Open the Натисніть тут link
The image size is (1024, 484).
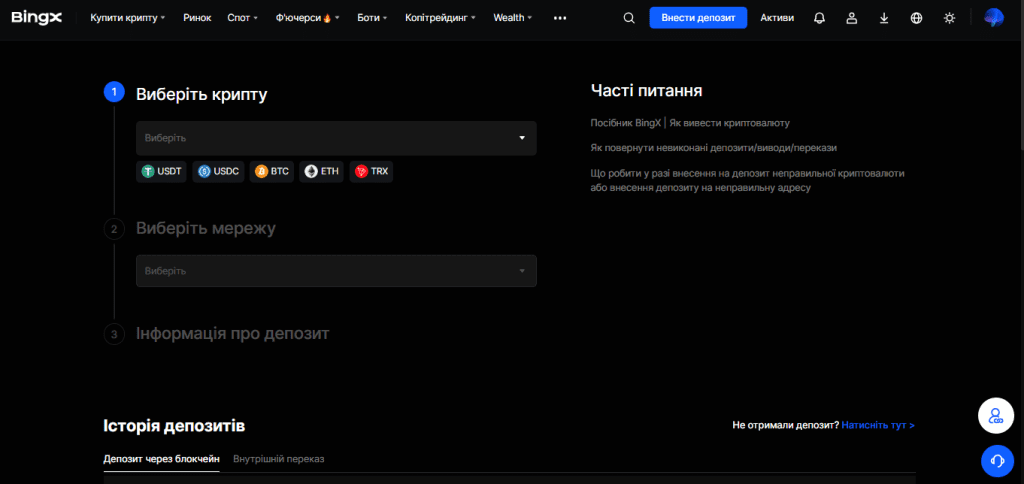click(x=878, y=425)
